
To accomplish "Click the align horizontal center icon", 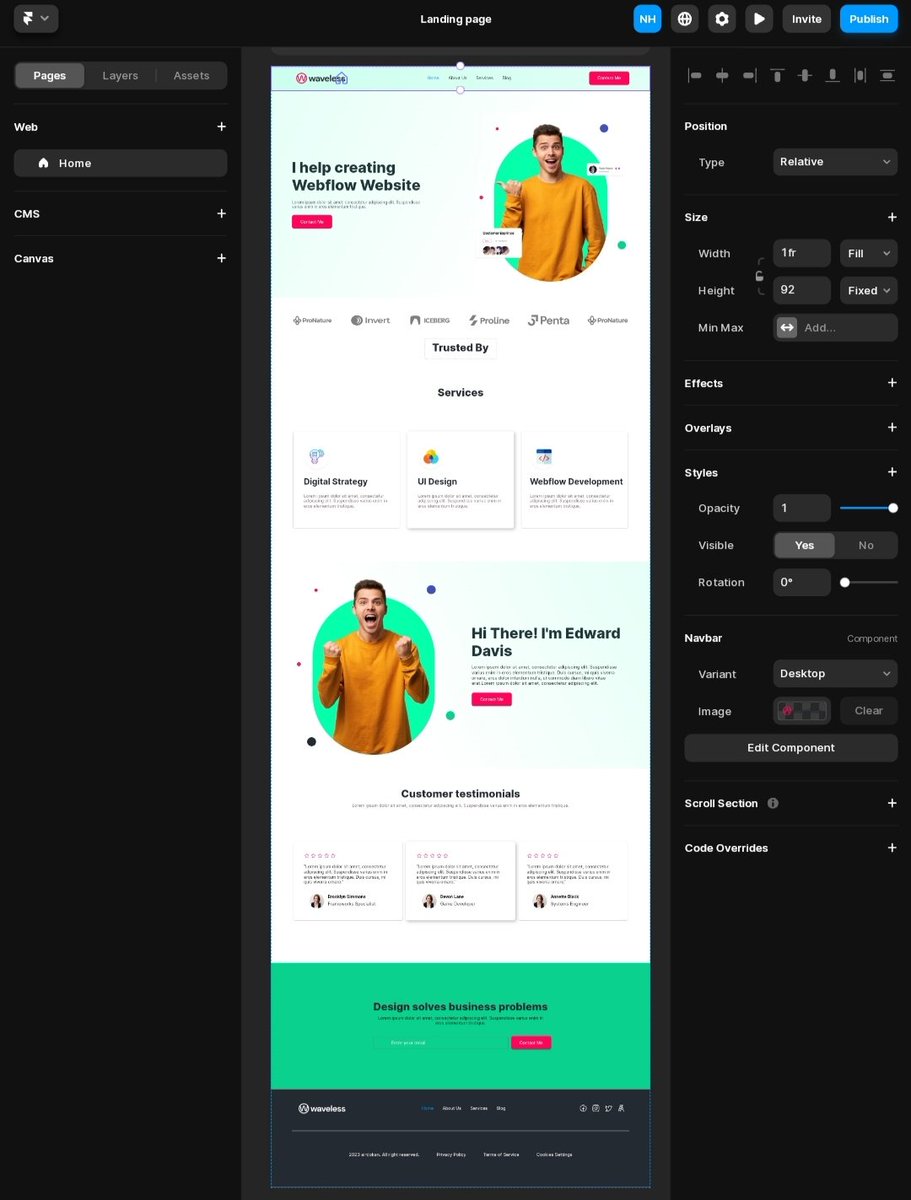I will (722, 75).
